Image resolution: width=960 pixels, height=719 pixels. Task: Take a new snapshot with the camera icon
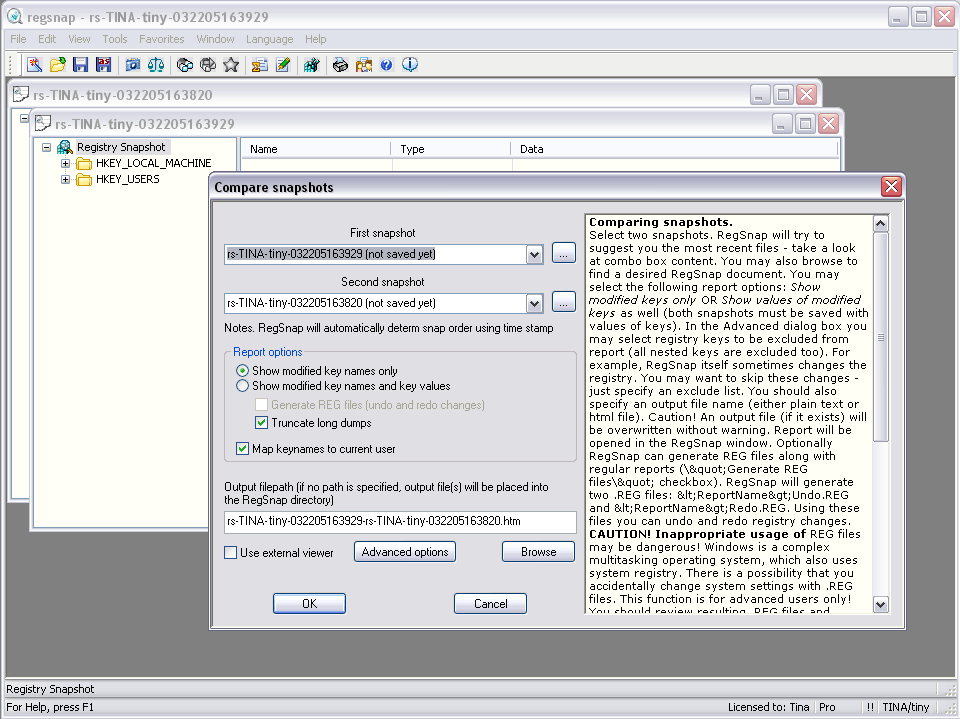coord(131,64)
